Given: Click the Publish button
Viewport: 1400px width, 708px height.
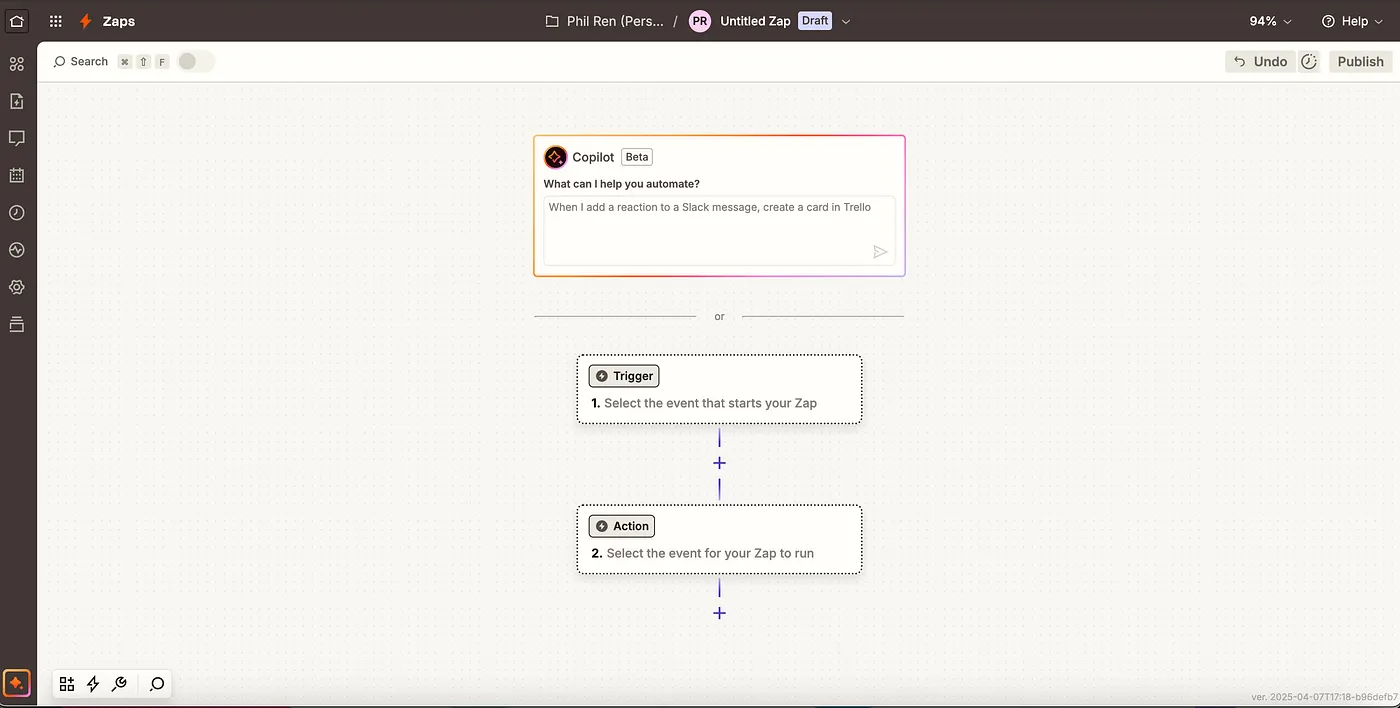Looking at the screenshot, I should pos(1360,62).
